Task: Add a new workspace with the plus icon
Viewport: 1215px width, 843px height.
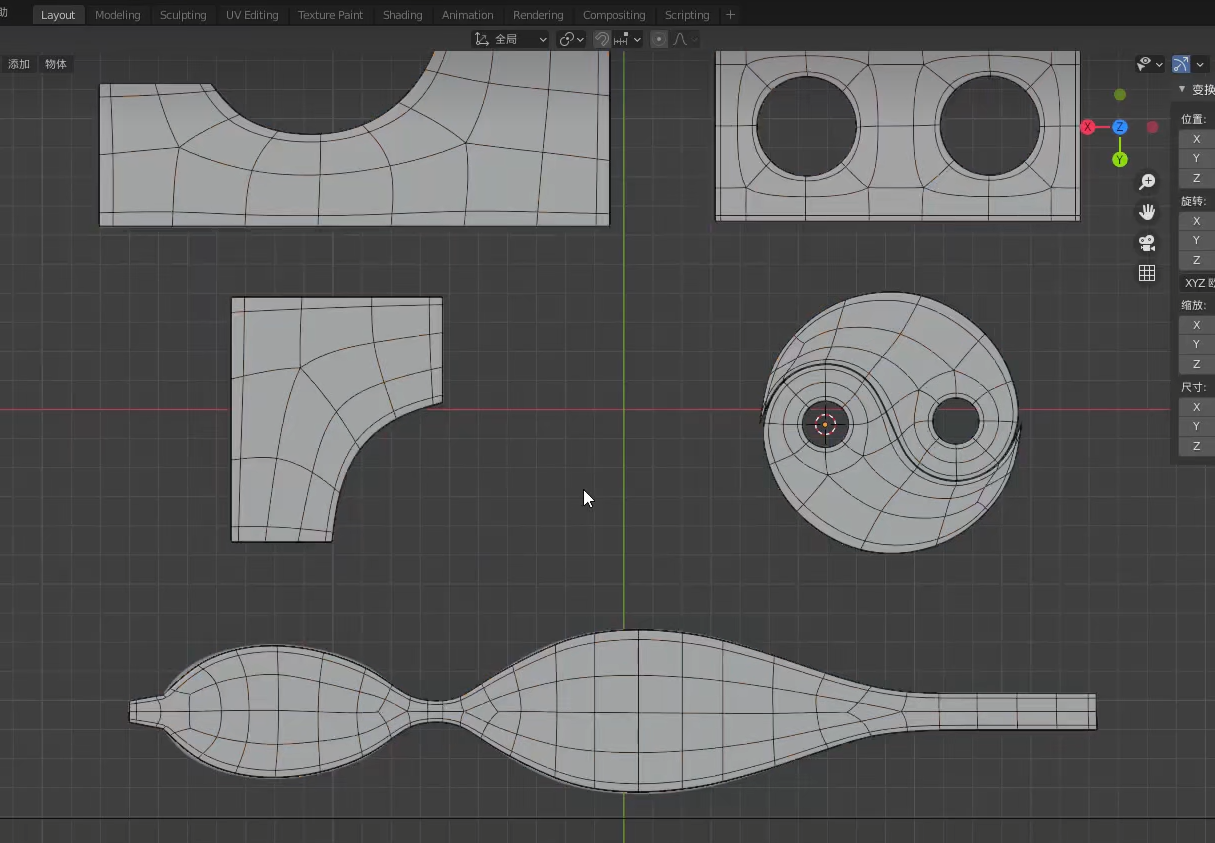Action: pos(730,15)
